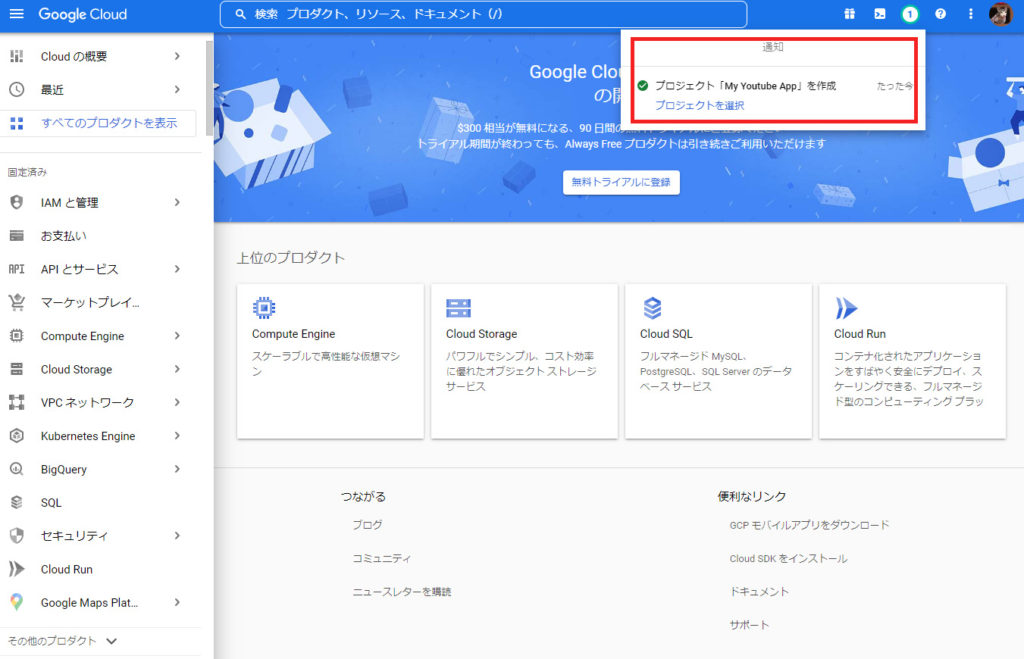
Task: Expand the Cloud の概要 submenu arrow
Action: coord(177,56)
